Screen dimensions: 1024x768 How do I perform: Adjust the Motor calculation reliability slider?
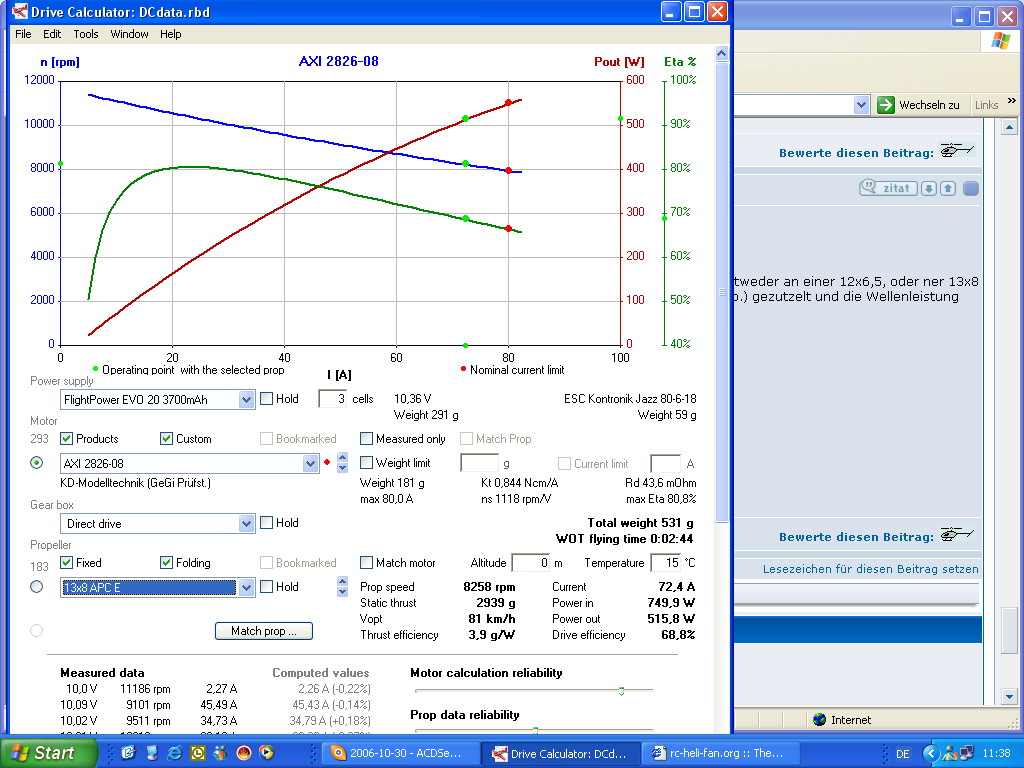pyautogui.click(x=621, y=691)
